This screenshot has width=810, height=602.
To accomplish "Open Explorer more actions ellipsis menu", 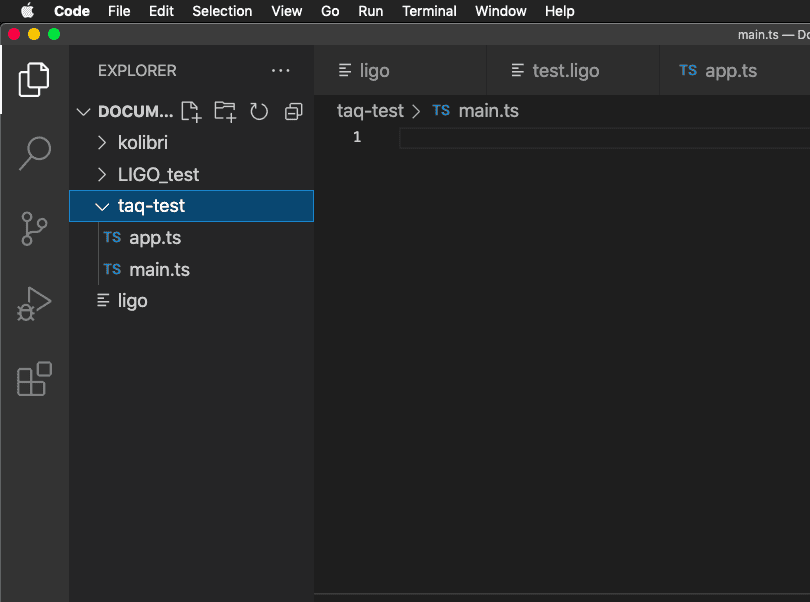I will [280, 71].
